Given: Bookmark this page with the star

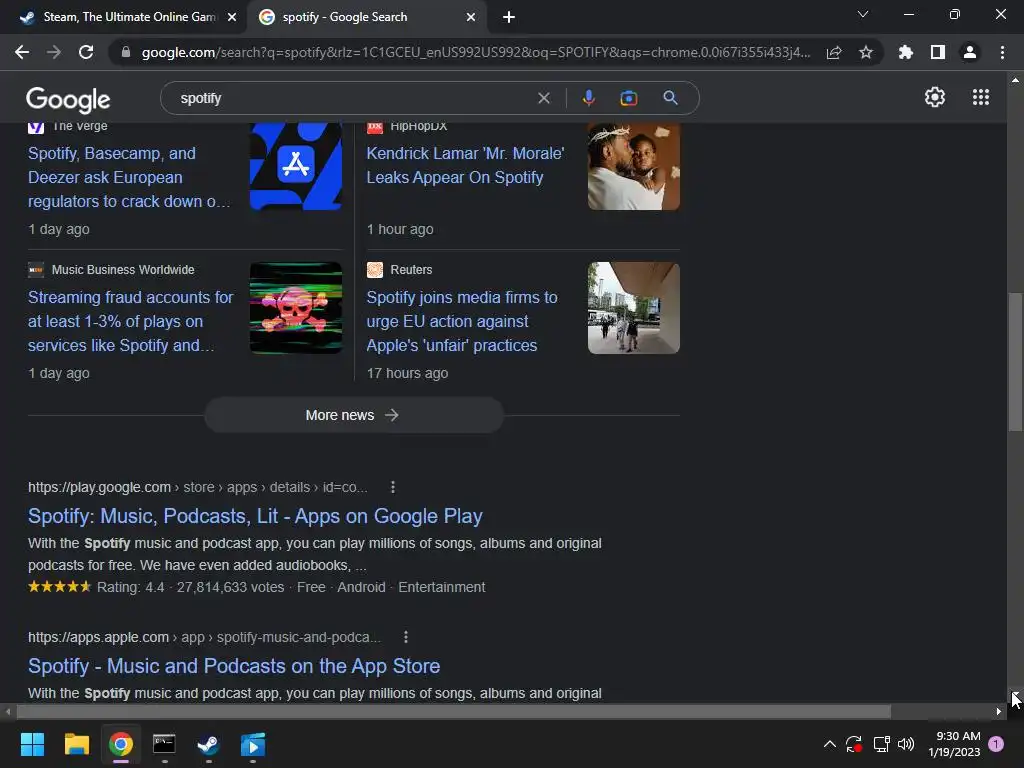Looking at the screenshot, I should (866, 52).
